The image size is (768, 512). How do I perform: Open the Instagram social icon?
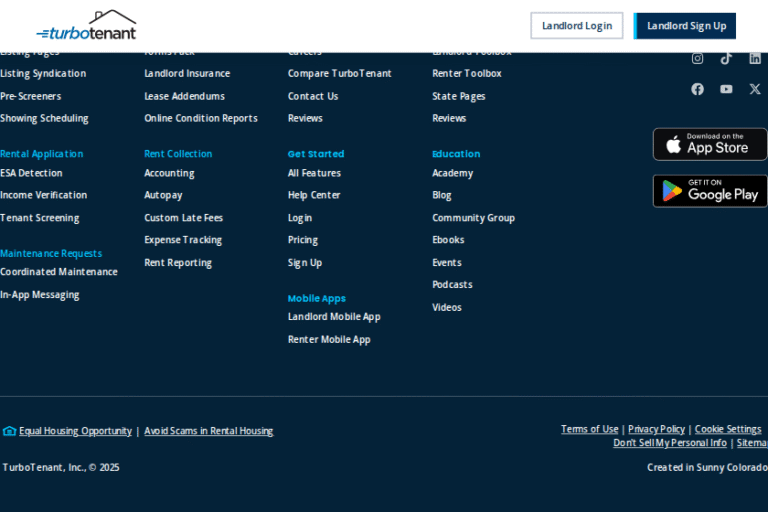[x=698, y=59]
